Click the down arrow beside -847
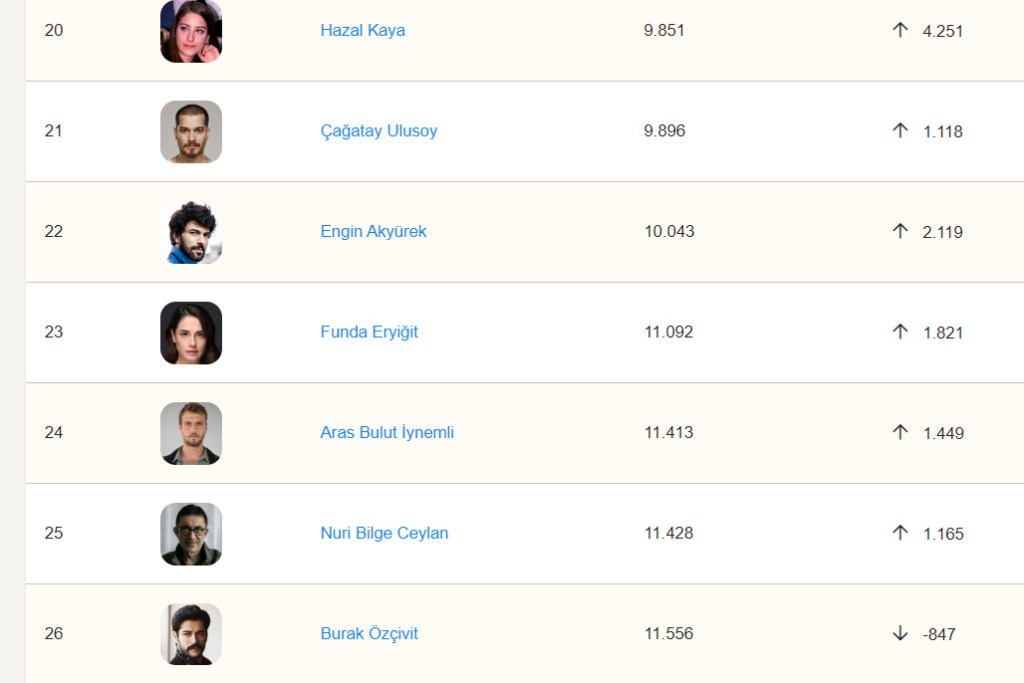This screenshot has width=1024, height=683. (x=900, y=633)
